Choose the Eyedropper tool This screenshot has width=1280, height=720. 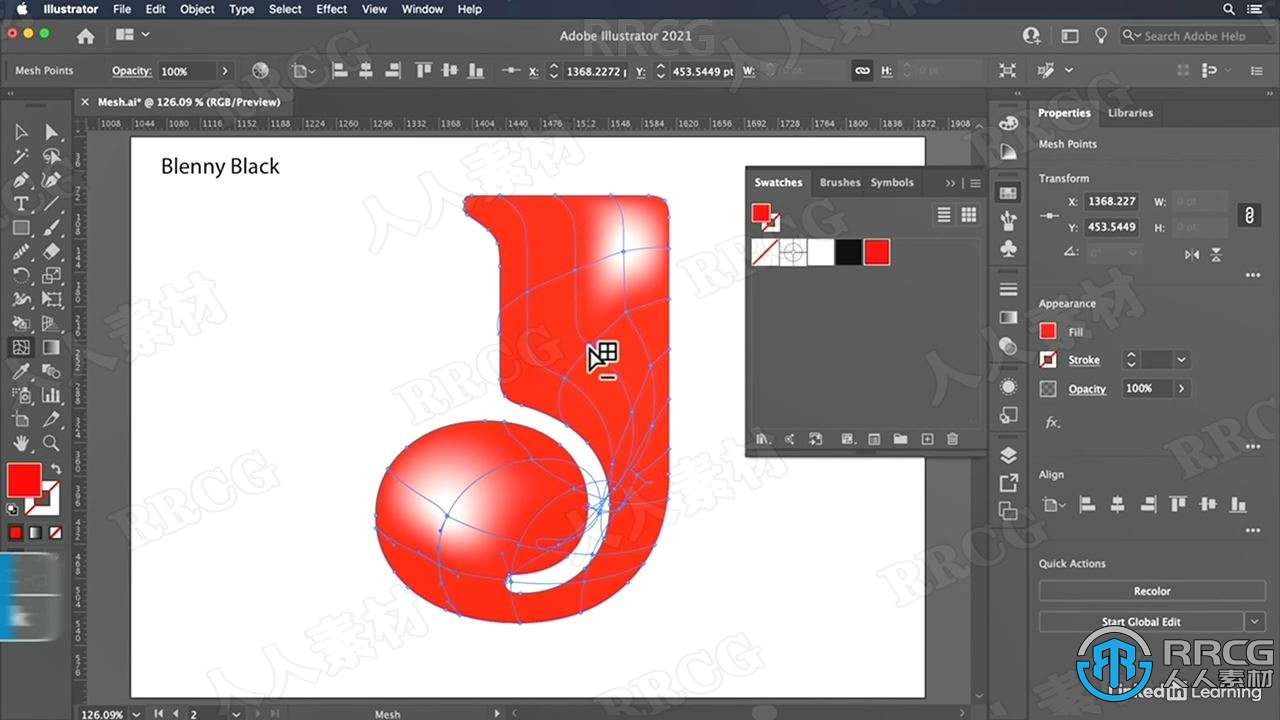21,371
